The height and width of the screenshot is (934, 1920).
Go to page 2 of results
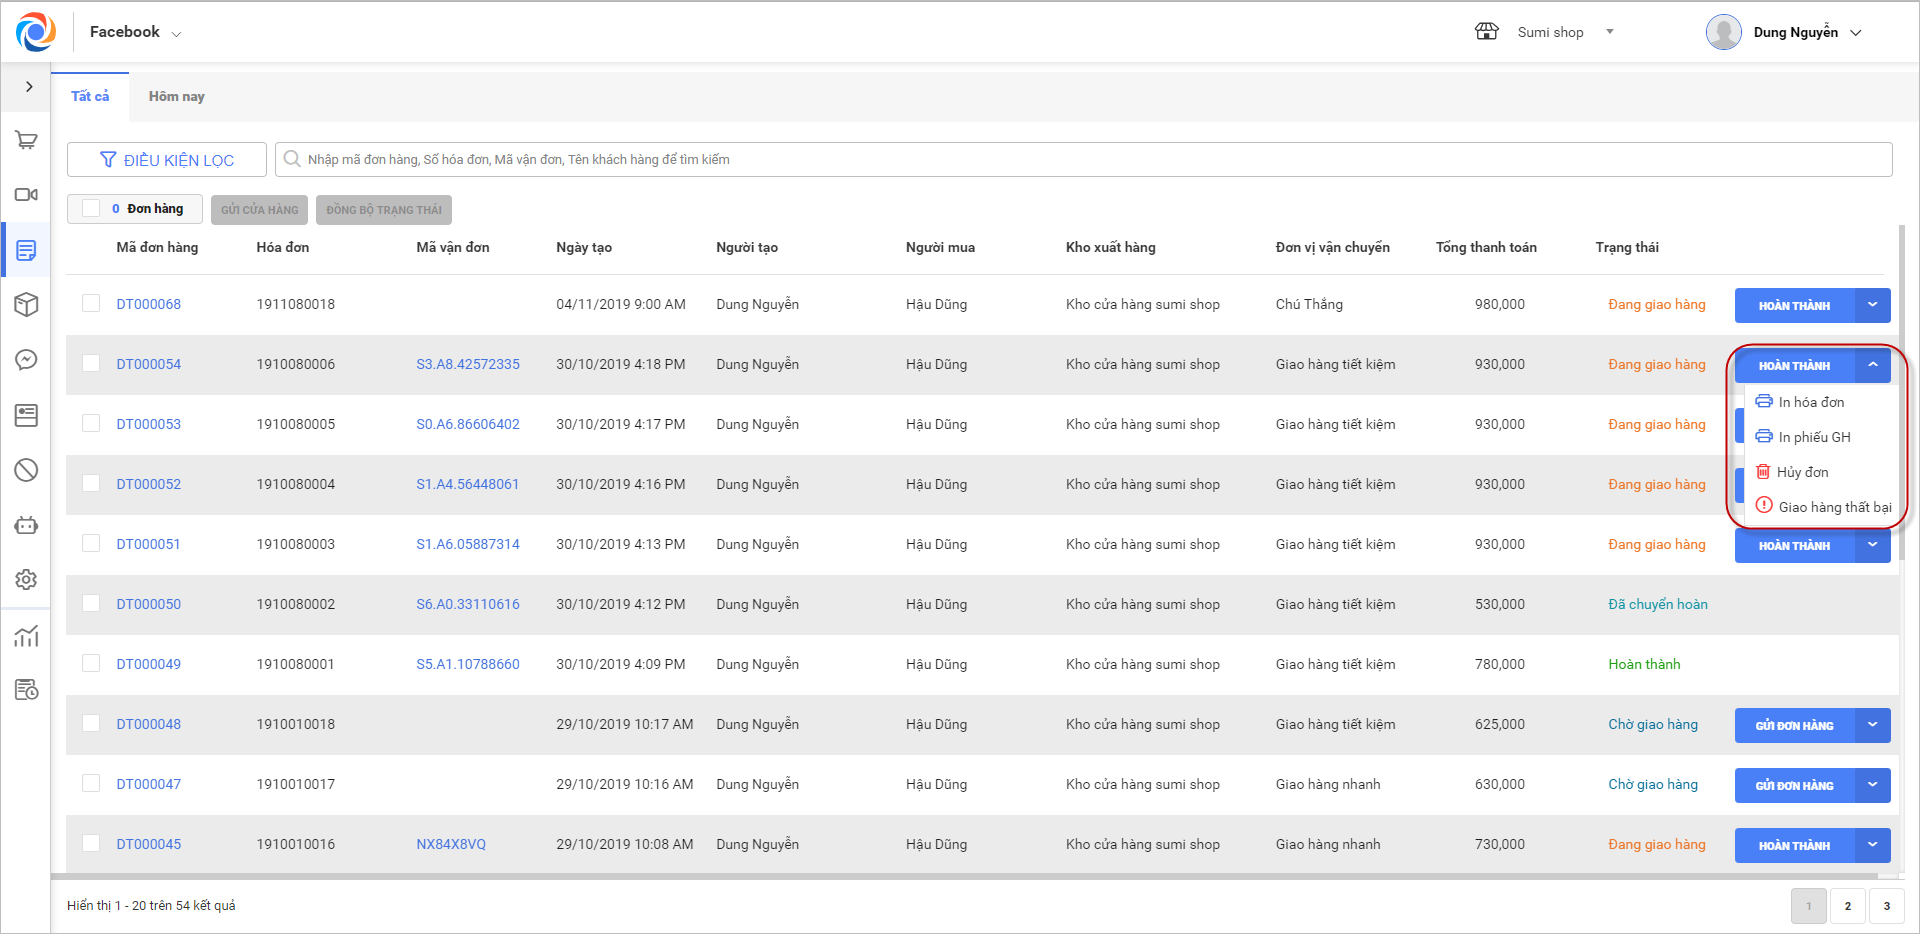coord(1847,906)
